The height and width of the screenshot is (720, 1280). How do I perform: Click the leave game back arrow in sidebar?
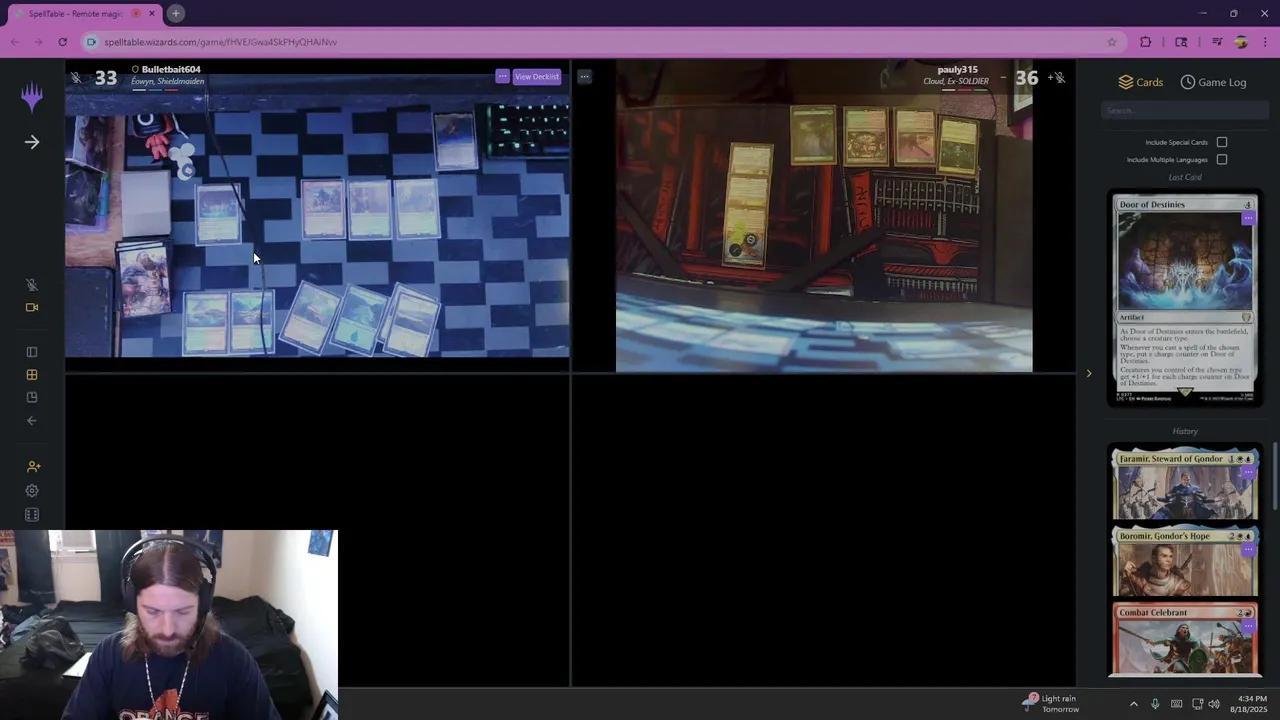[x=32, y=421]
